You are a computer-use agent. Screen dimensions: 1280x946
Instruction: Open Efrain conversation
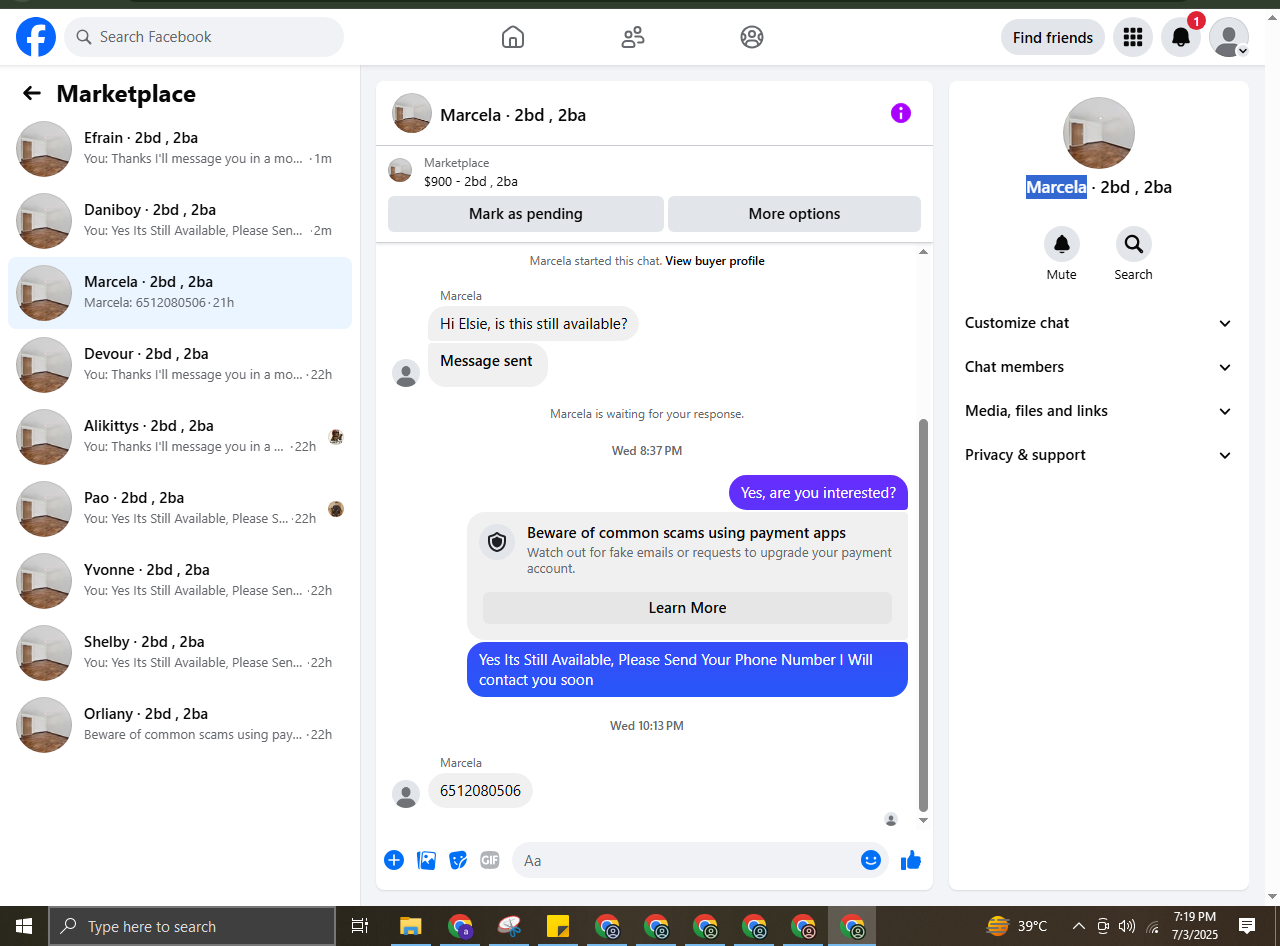(x=180, y=149)
